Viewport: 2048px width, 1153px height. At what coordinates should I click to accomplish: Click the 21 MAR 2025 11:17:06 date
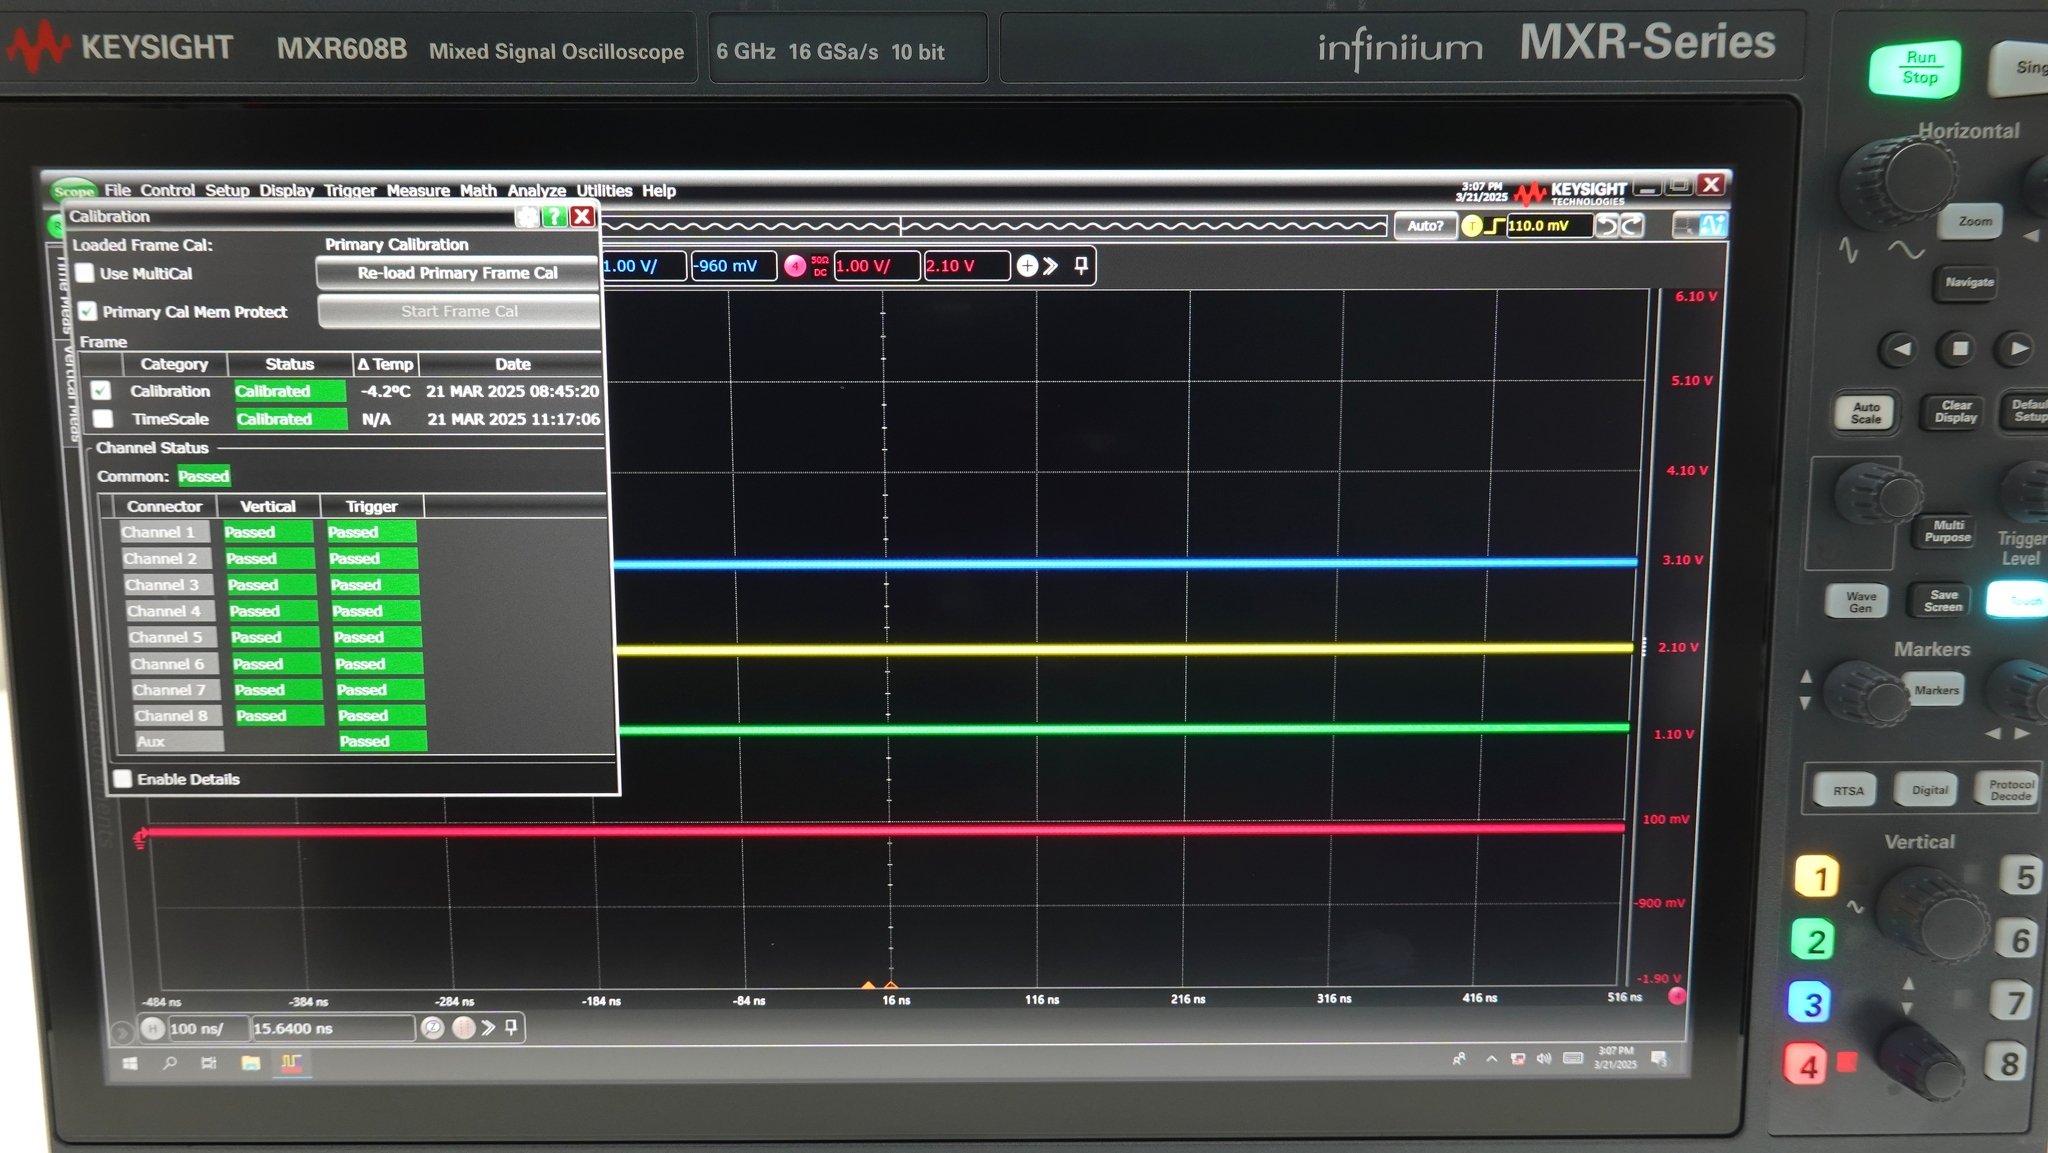point(513,419)
